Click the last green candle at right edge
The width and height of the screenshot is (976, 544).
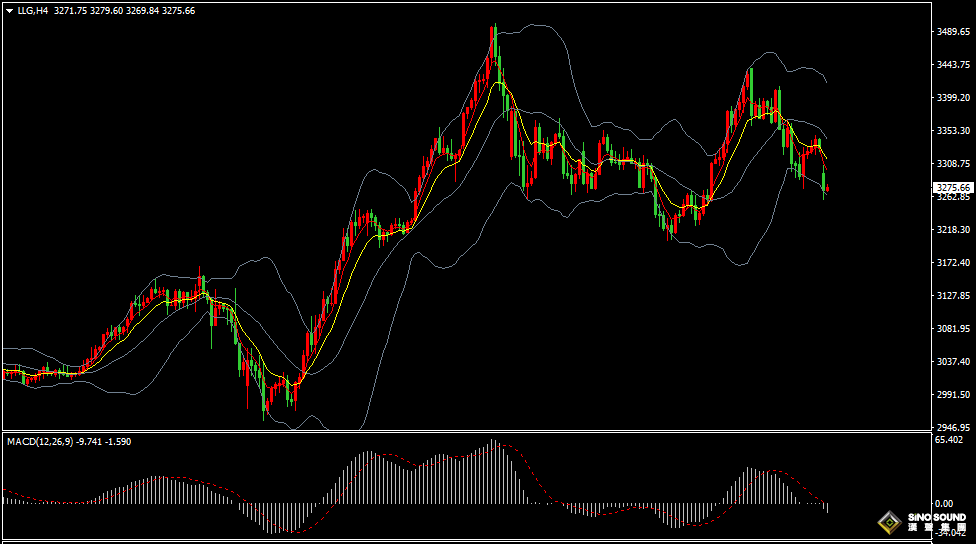tap(823, 180)
